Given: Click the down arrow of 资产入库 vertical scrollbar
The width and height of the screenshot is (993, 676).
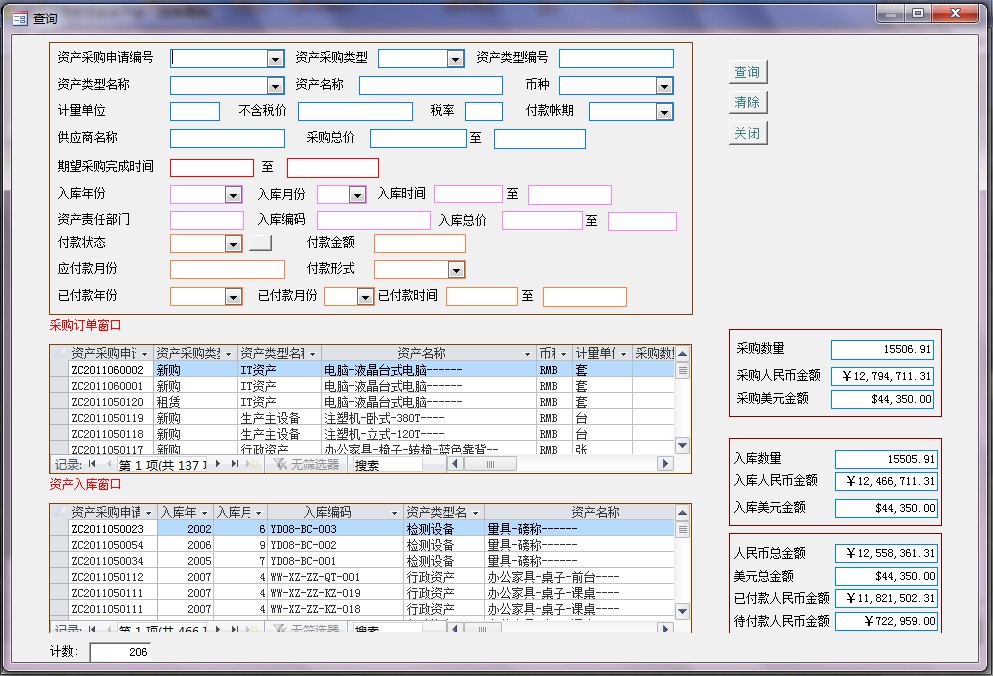Looking at the screenshot, I should [x=683, y=611].
